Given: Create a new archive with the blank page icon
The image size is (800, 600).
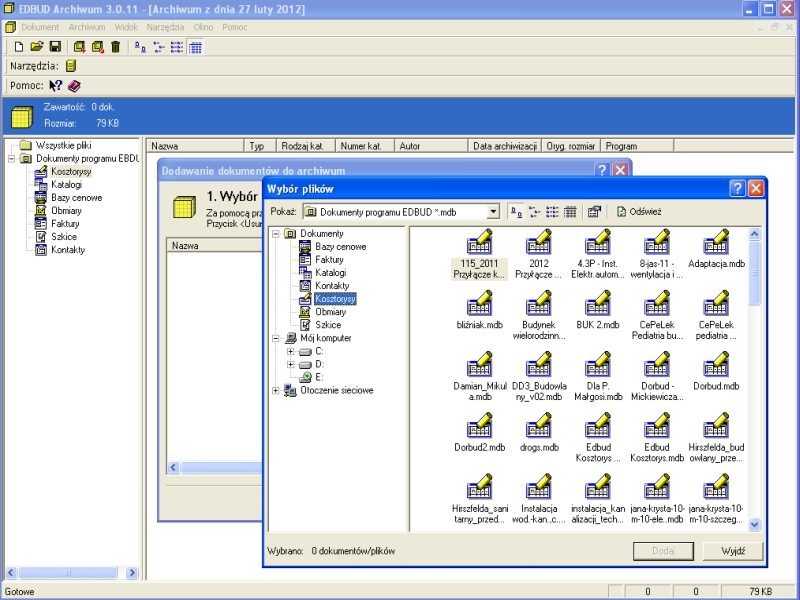Looking at the screenshot, I should 18,47.
